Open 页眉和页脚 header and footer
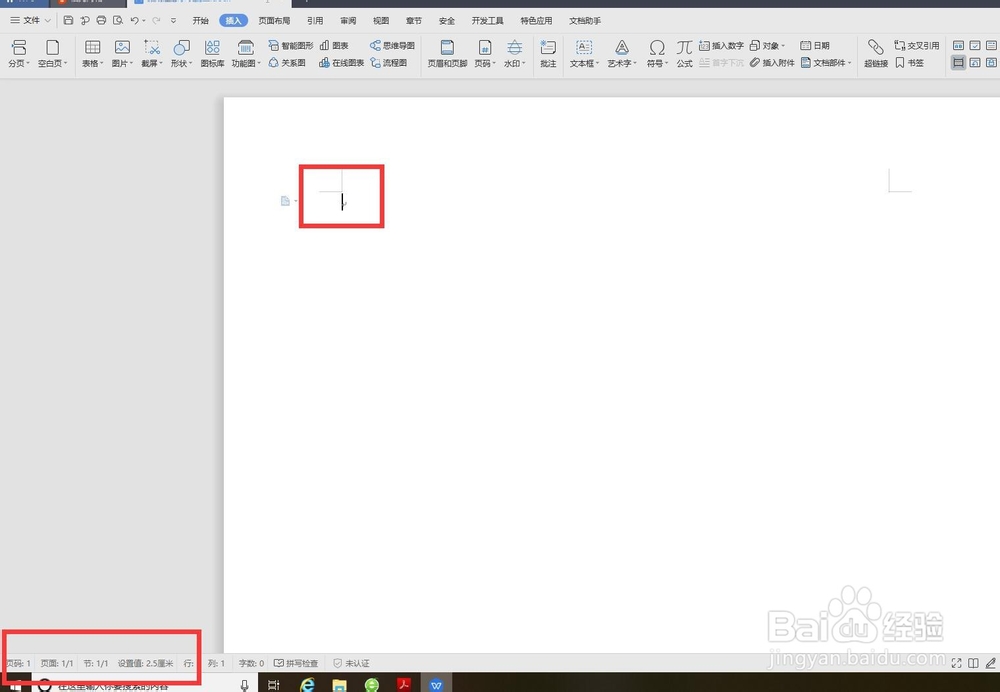Viewport: 1000px width, 692px height. coord(447,53)
